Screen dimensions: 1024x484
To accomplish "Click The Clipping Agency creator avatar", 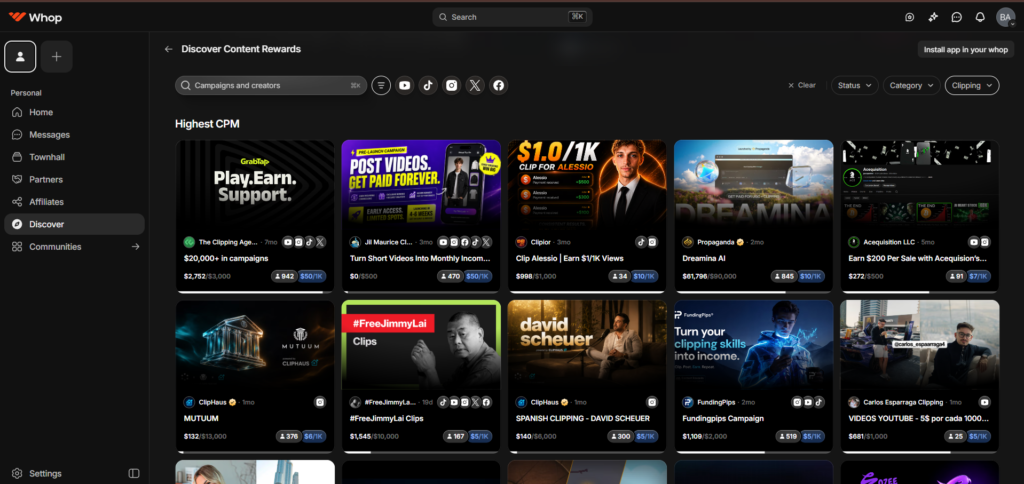I will (x=189, y=242).
